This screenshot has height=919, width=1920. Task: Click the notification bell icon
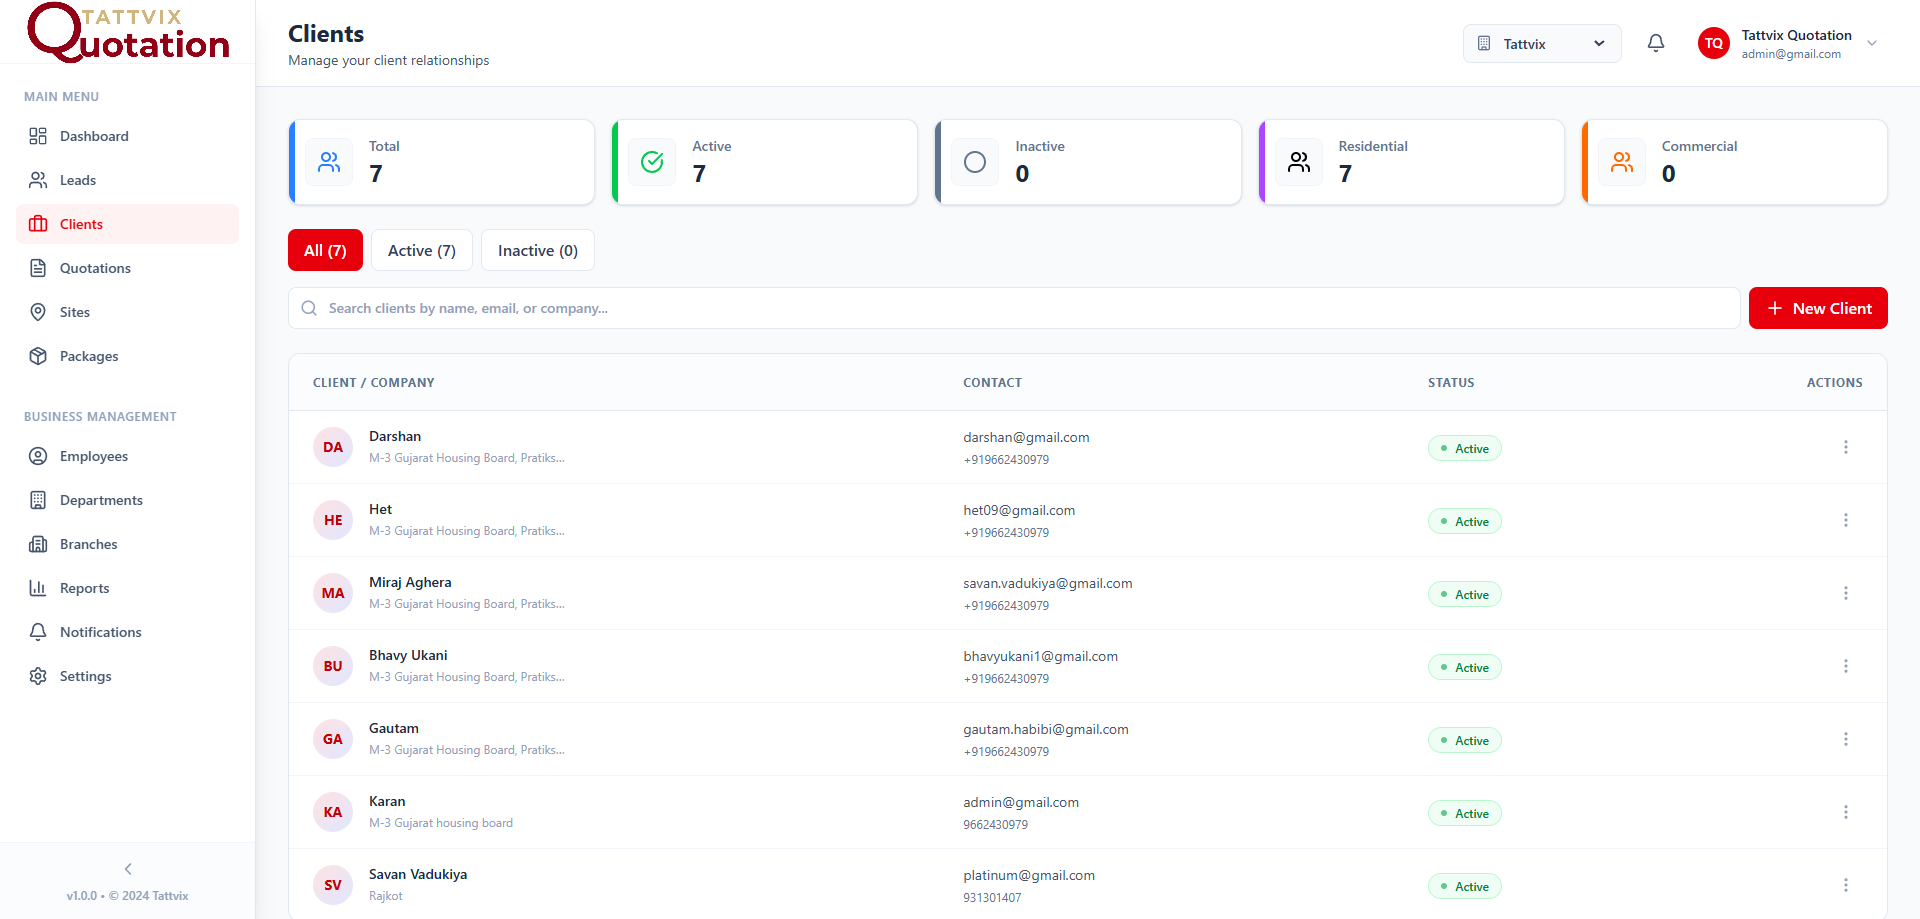(1656, 43)
